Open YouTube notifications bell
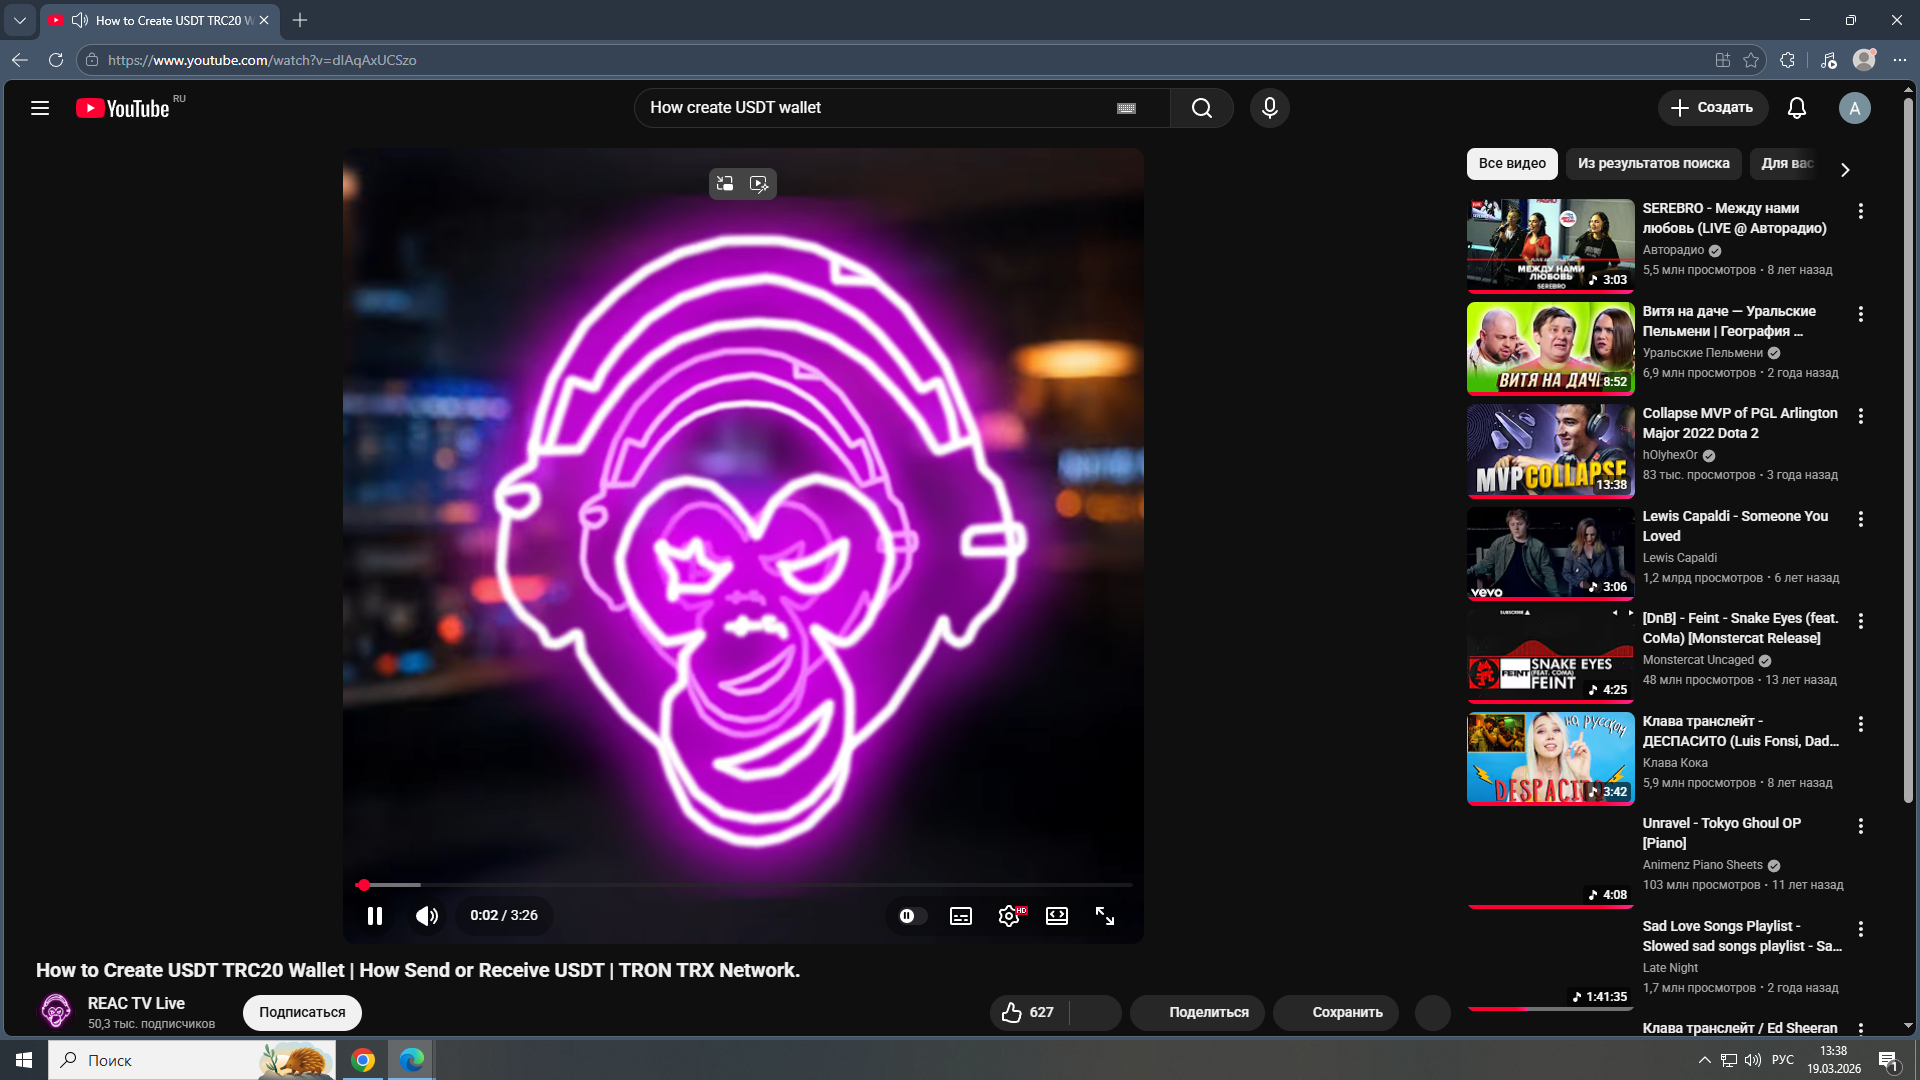Viewport: 1920px width, 1080px height. [x=1796, y=108]
